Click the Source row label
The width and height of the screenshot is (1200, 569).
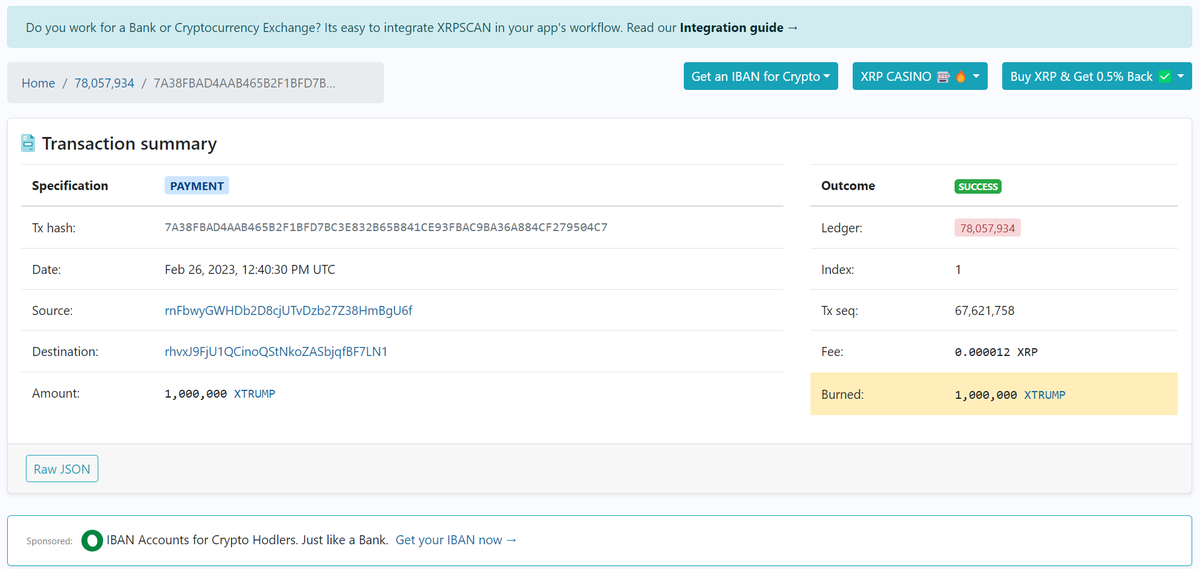[52, 311]
